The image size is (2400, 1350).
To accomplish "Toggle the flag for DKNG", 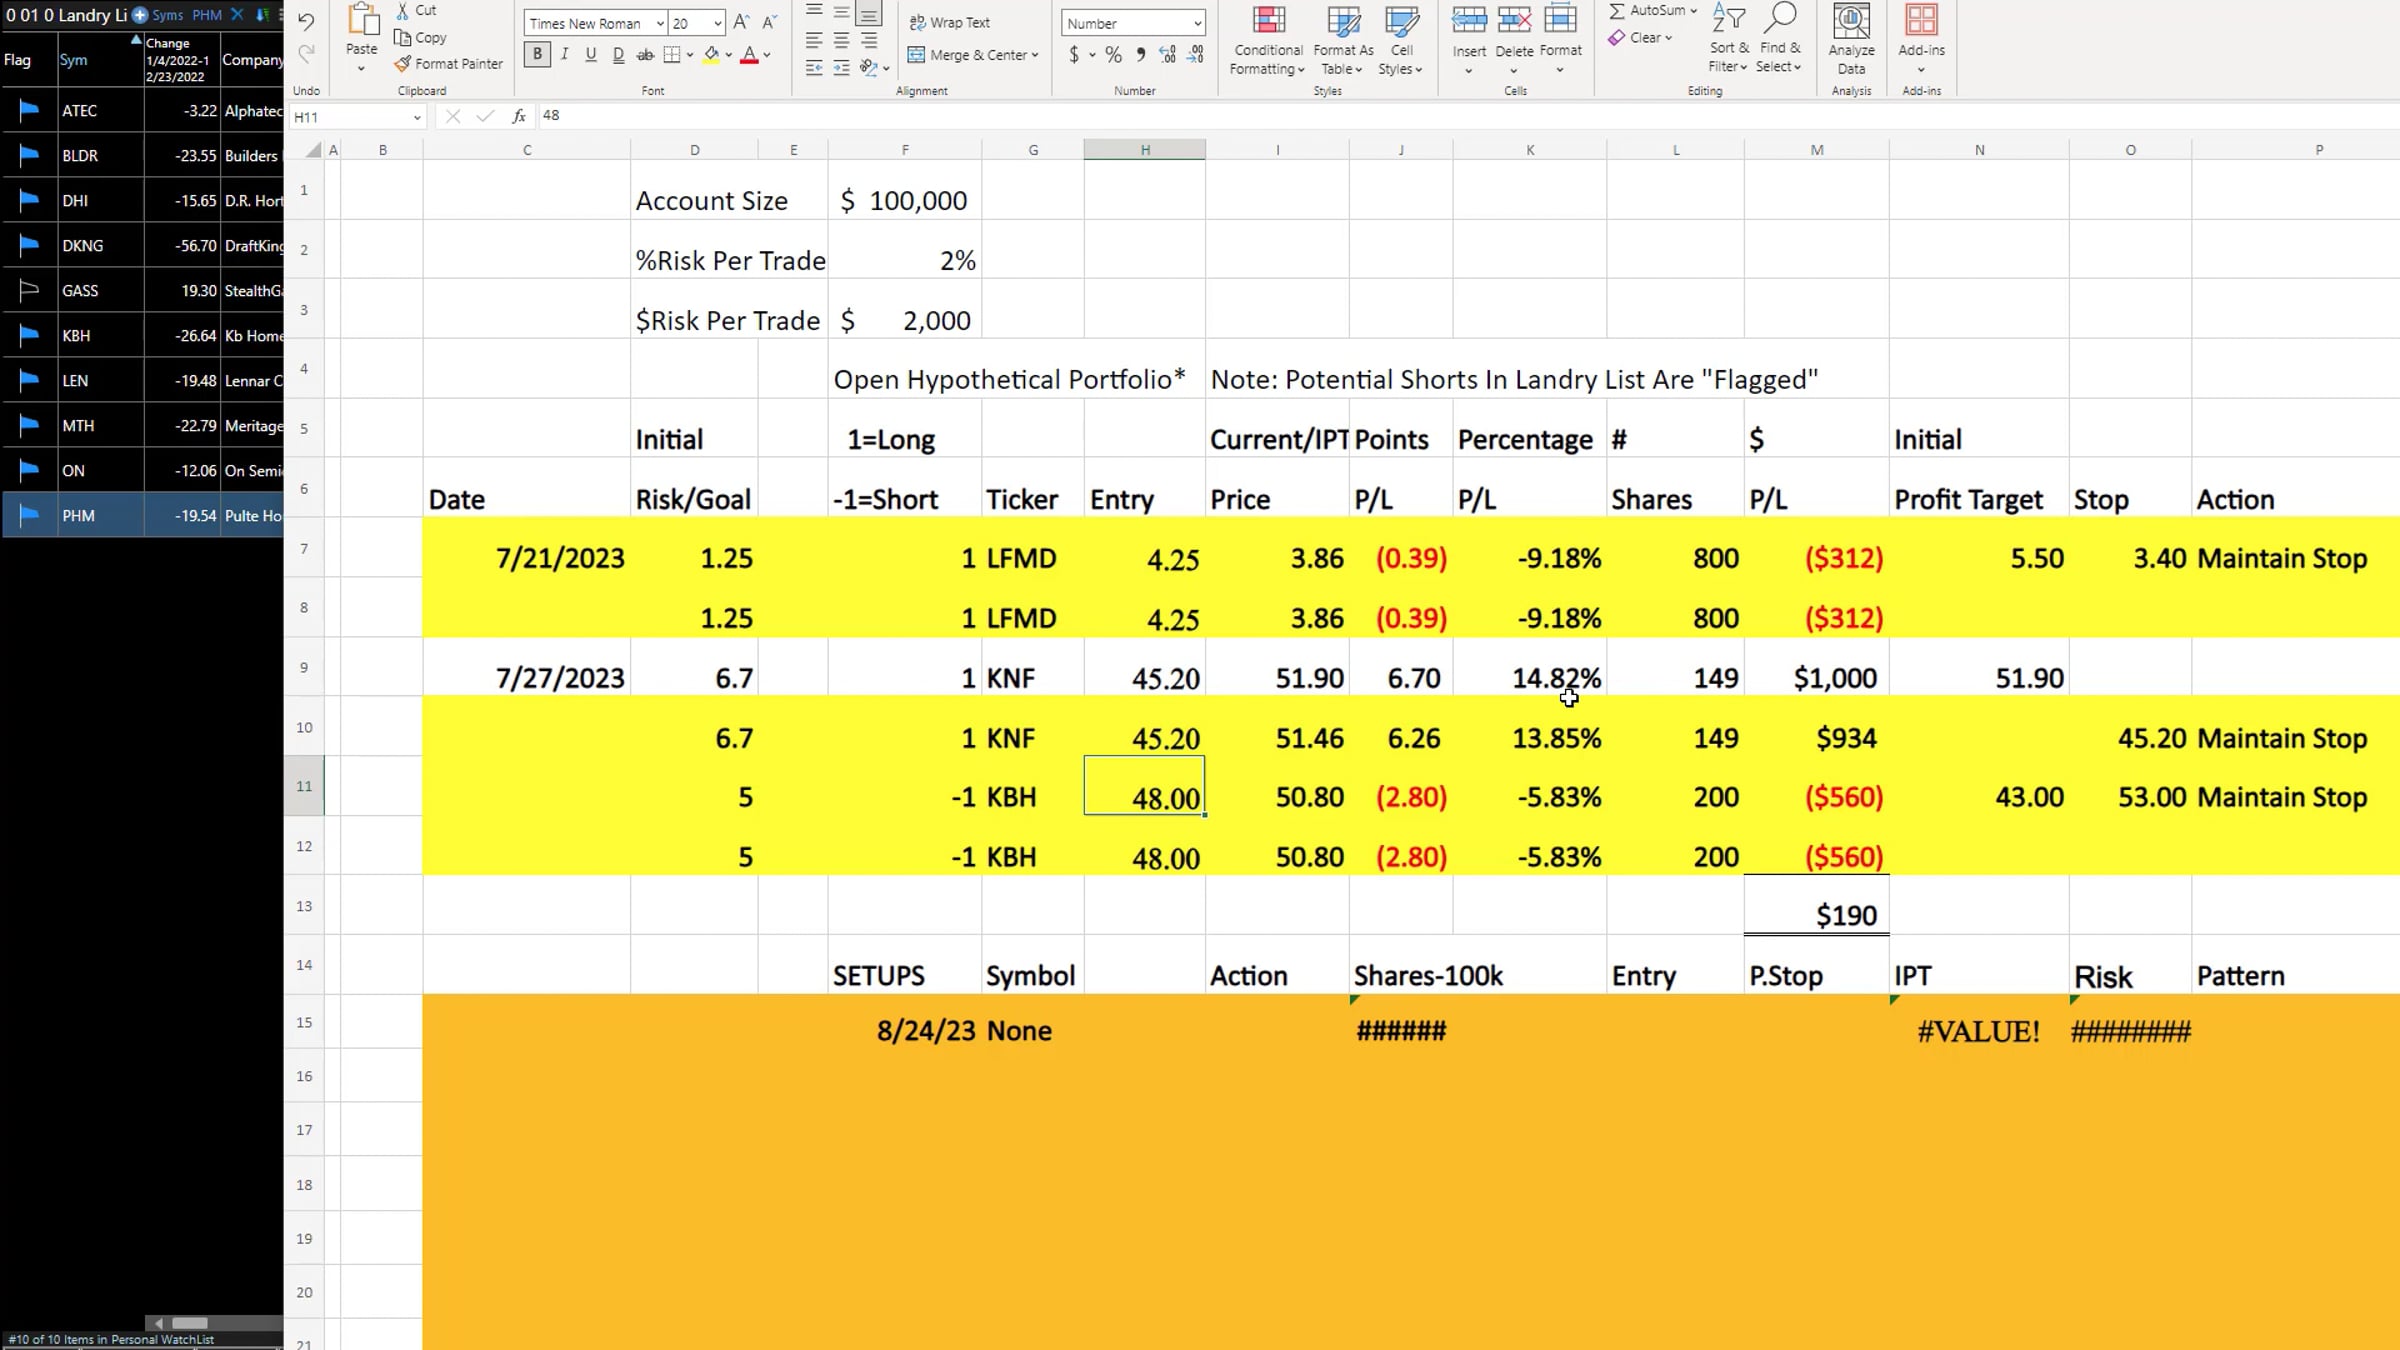I will click(x=29, y=245).
